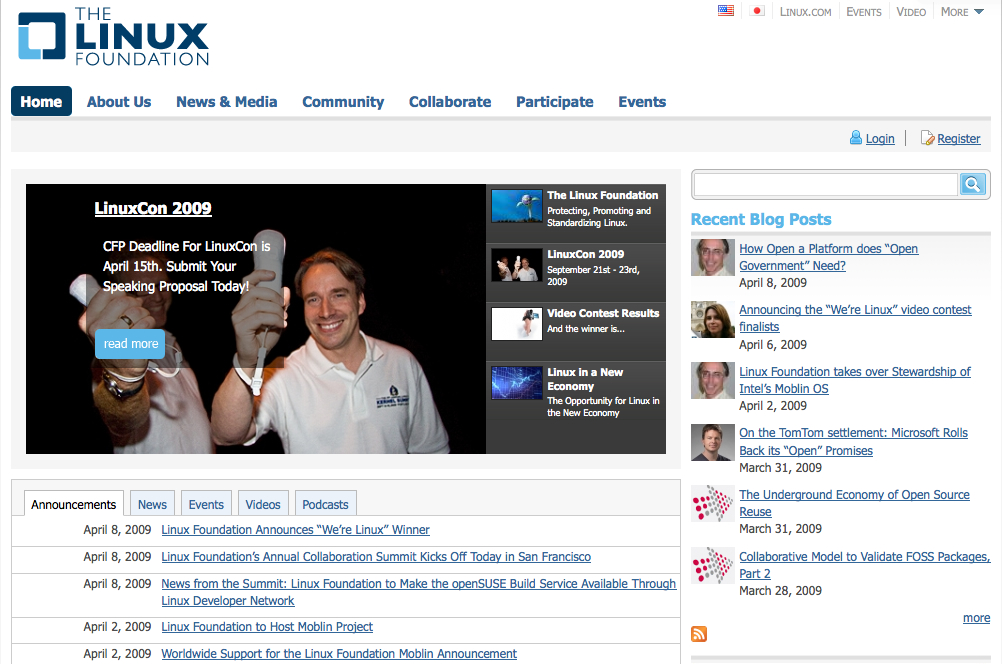Viewport: 1002px width, 664px height.
Task: Click the avatar beside the TomTom settlement post
Action: coord(712,442)
